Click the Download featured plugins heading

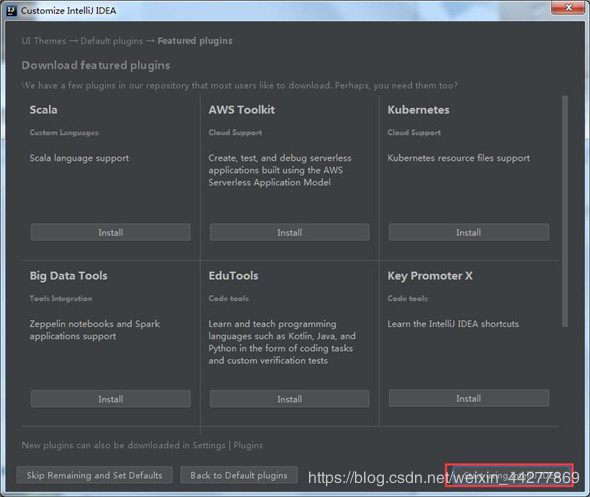96,65
